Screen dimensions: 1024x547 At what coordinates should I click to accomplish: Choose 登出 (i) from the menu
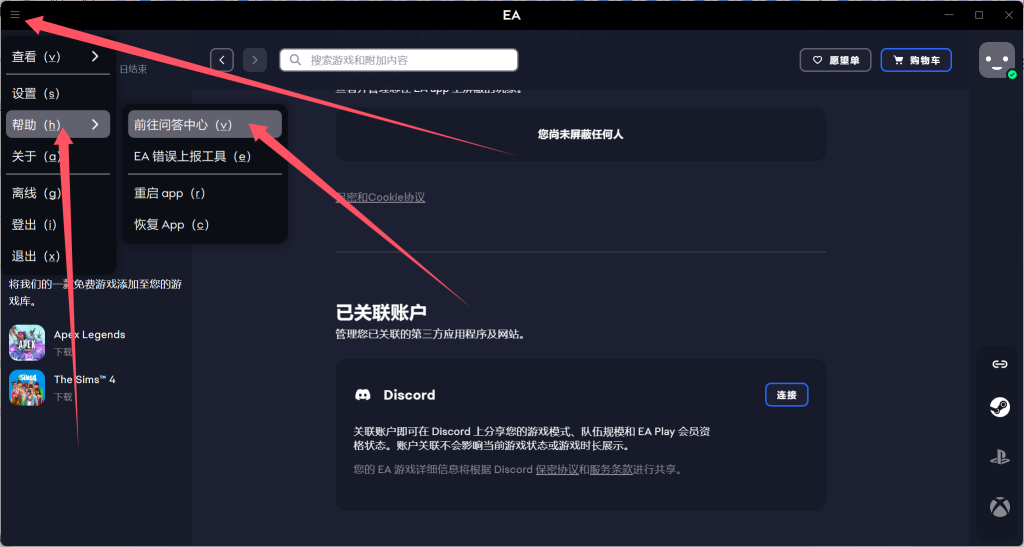click(58, 225)
